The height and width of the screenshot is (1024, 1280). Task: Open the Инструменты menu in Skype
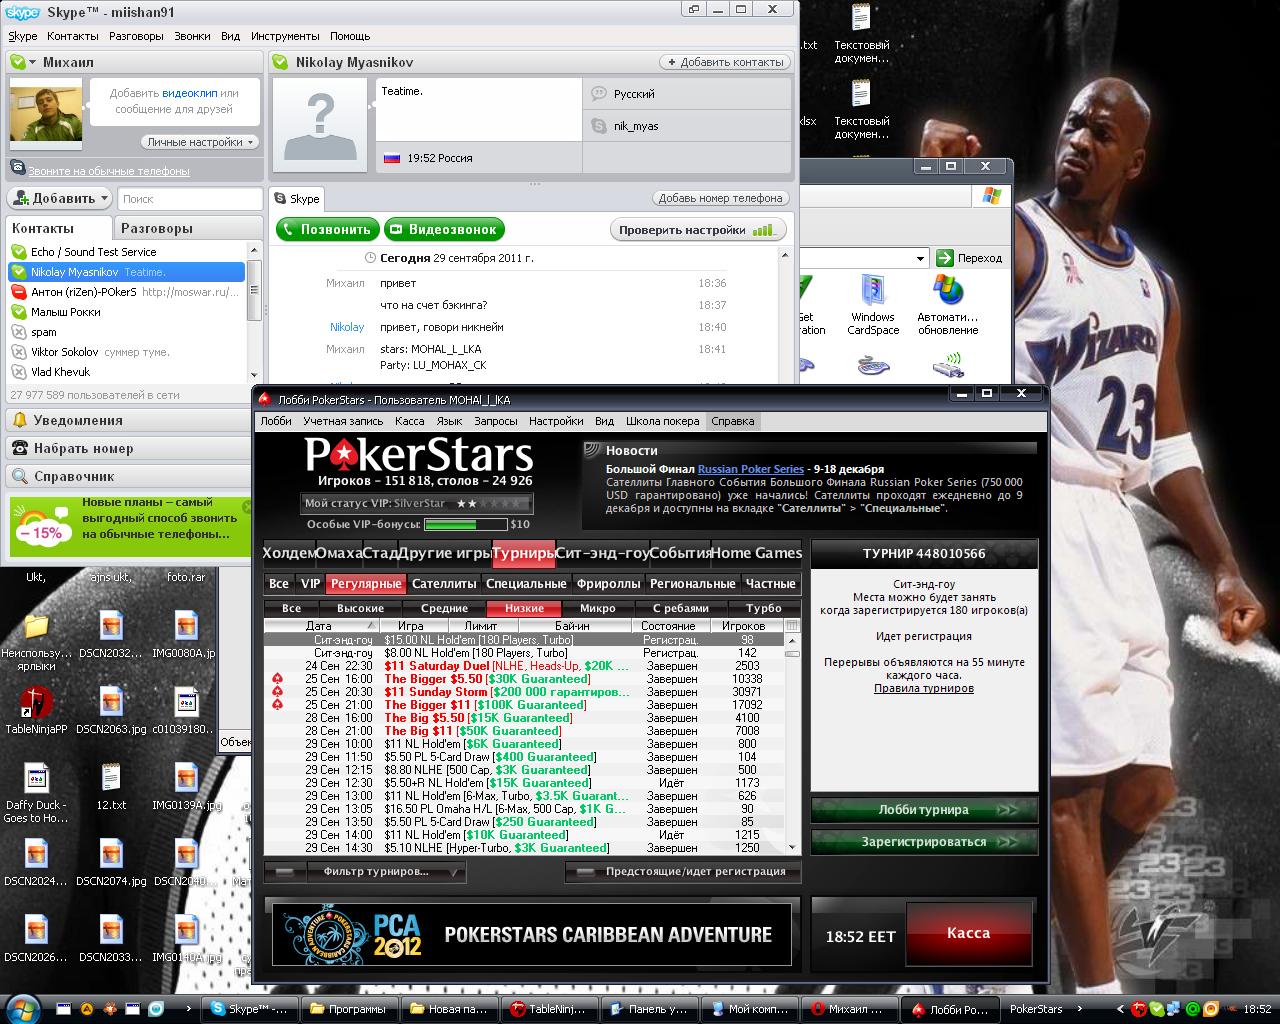pos(285,36)
